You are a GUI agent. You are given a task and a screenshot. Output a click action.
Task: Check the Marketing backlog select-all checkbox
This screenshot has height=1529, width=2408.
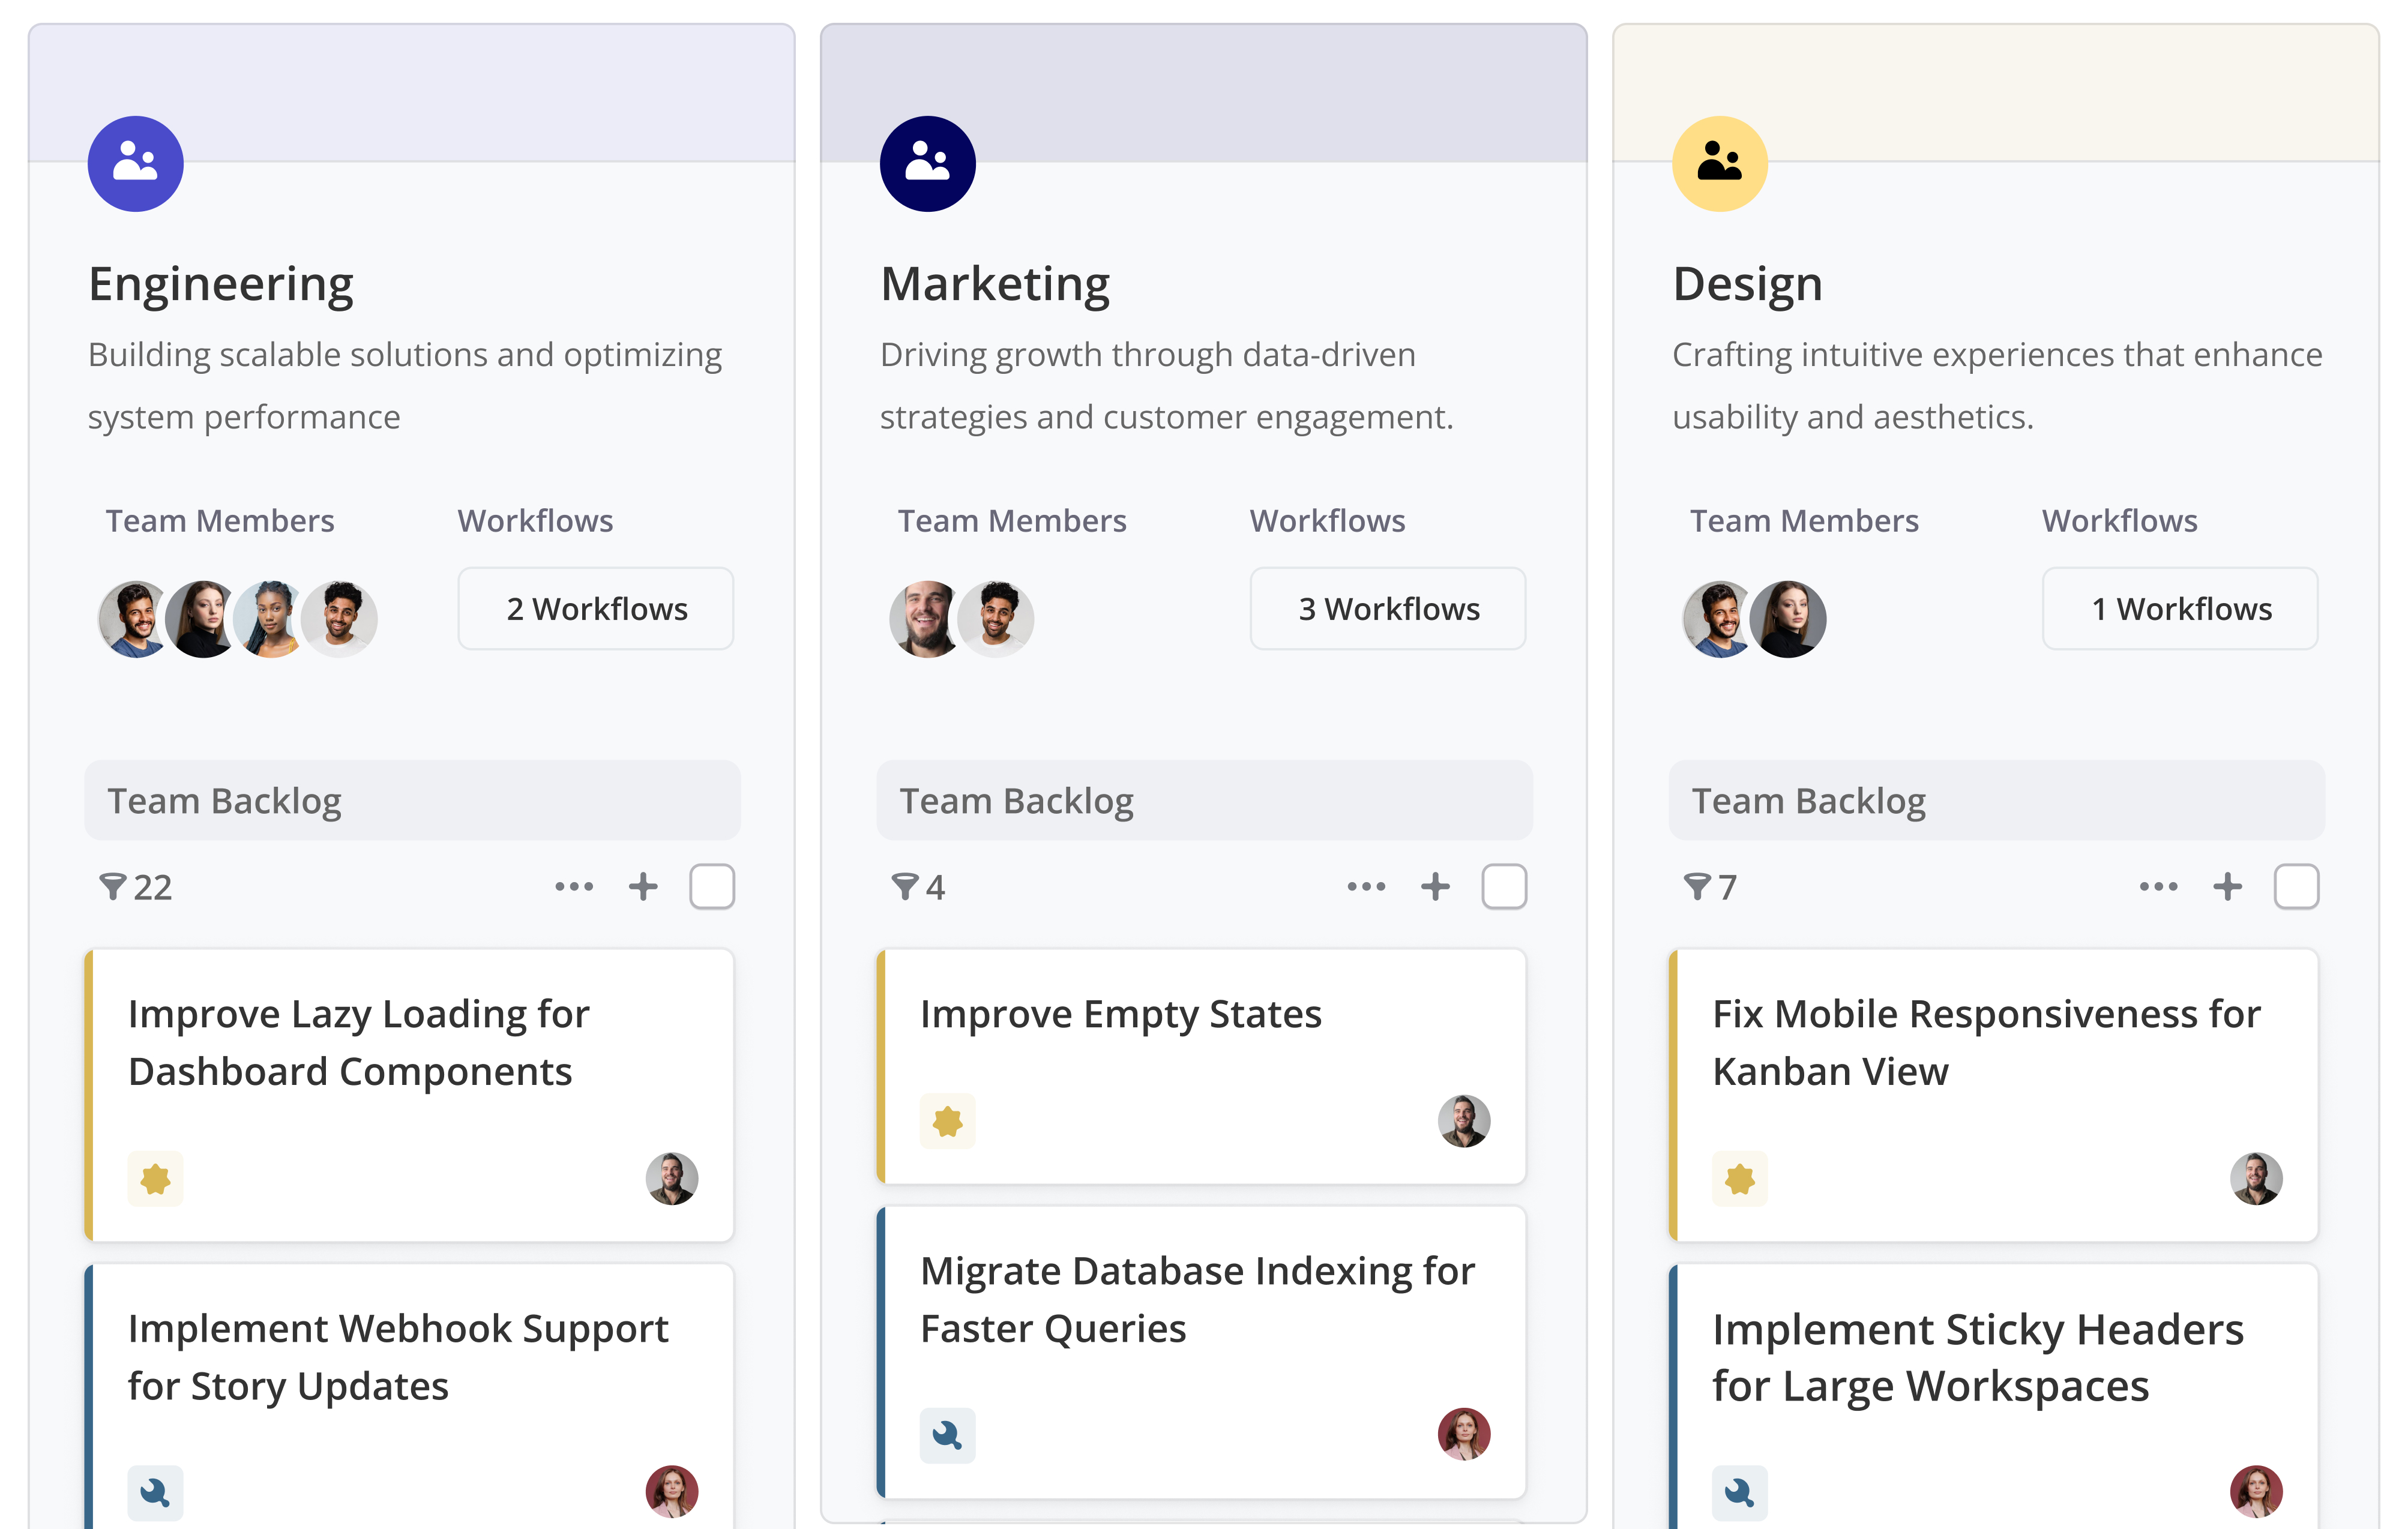click(1504, 887)
